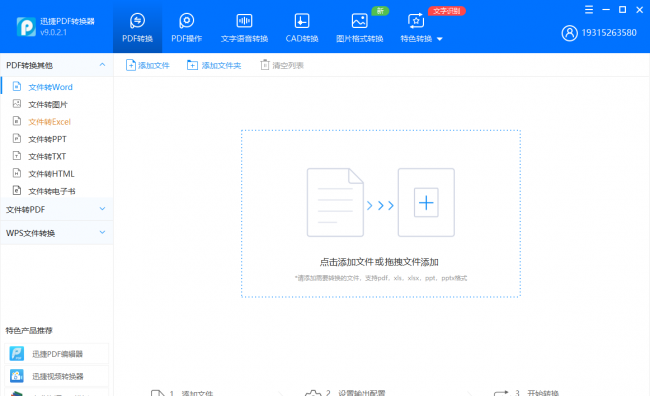Viewport: 650px width, 396px height.
Task: Expand the 特色转换 dropdown arrow
Action: (440, 39)
